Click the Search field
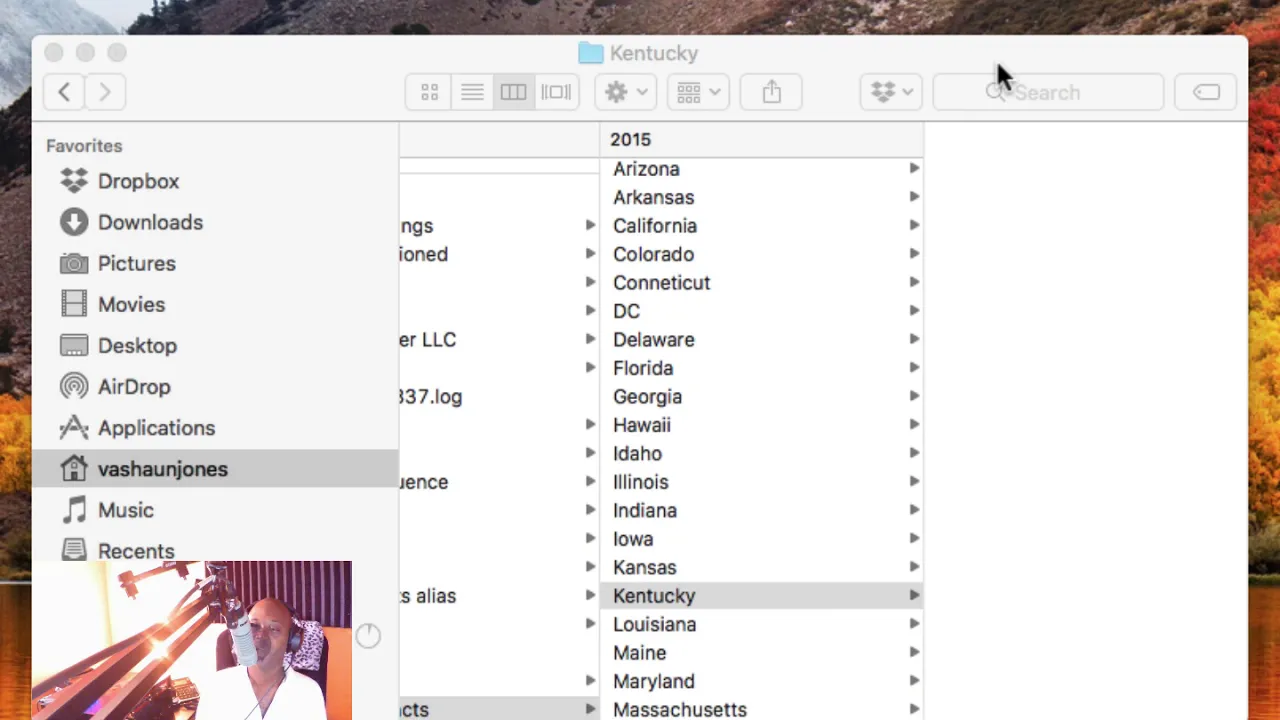The width and height of the screenshot is (1280, 720). coord(1048,92)
